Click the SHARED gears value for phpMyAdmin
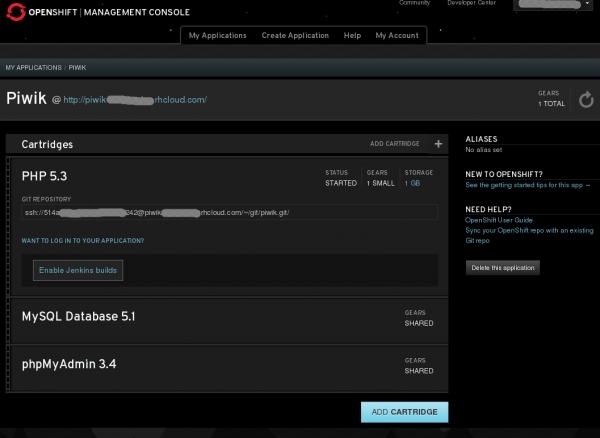The width and height of the screenshot is (600, 438). [x=419, y=371]
